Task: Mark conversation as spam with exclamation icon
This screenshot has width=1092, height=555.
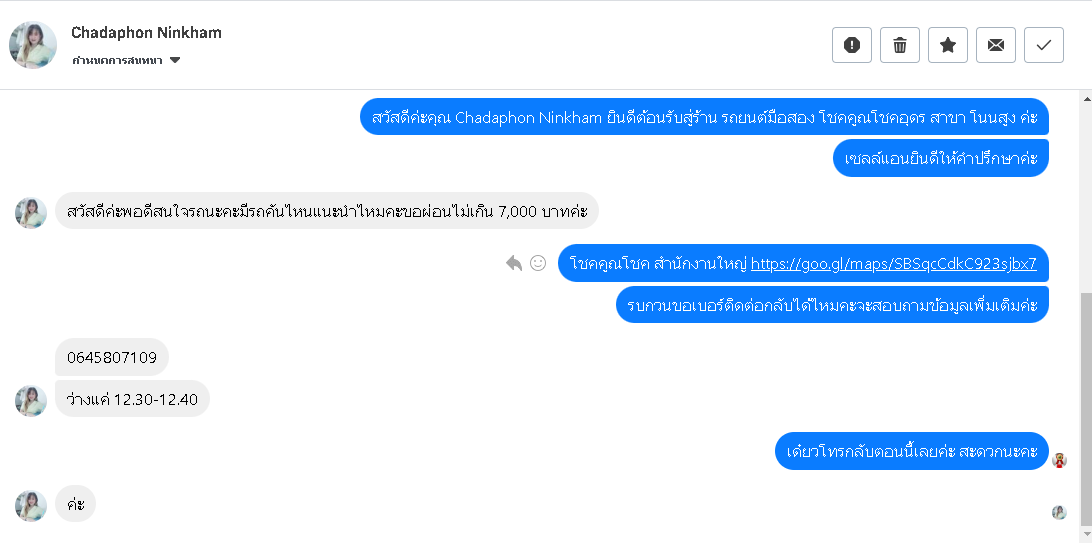Action: [x=852, y=45]
